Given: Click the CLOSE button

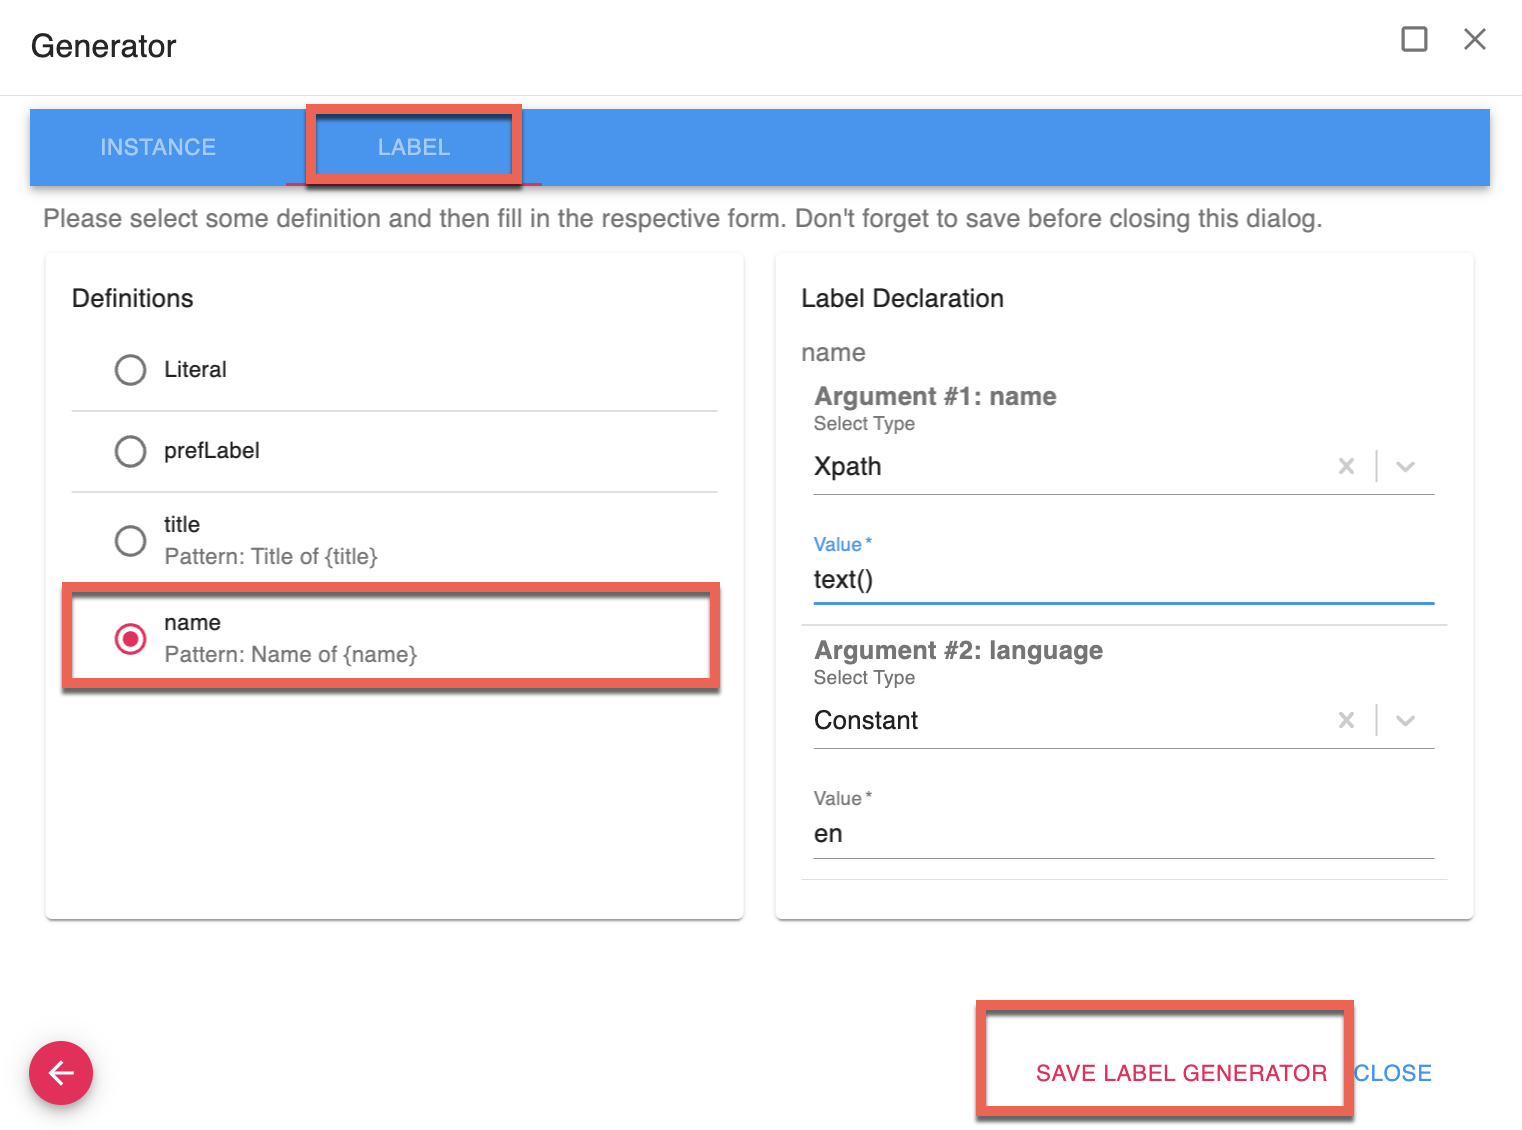Looking at the screenshot, I should pyautogui.click(x=1392, y=1073).
